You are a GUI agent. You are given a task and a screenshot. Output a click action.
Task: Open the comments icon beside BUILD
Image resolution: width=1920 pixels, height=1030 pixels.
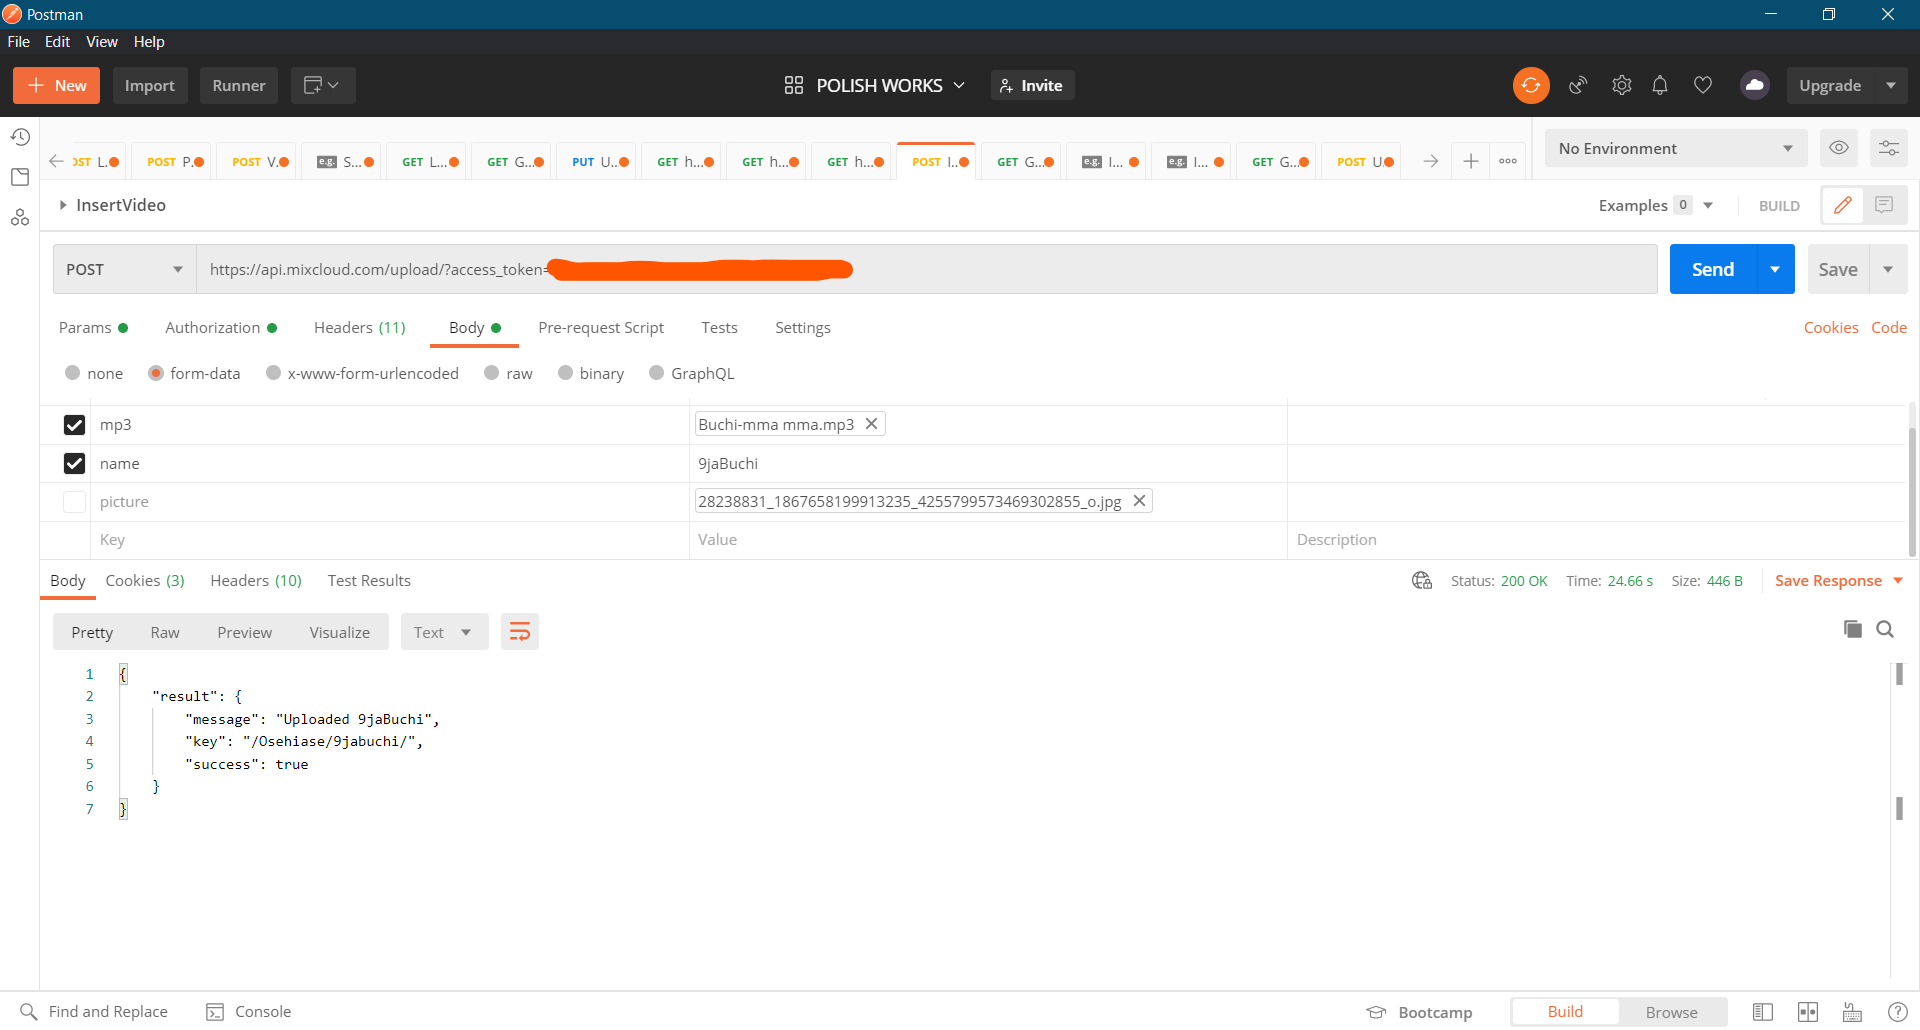pyautogui.click(x=1885, y=205)
